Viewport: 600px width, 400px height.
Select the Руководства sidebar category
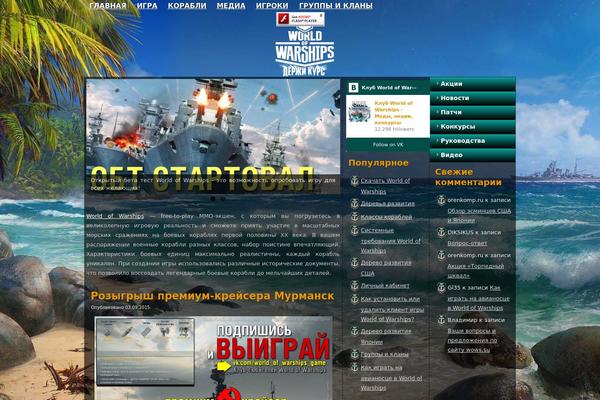pyautogui.click(x=473, y=141)
